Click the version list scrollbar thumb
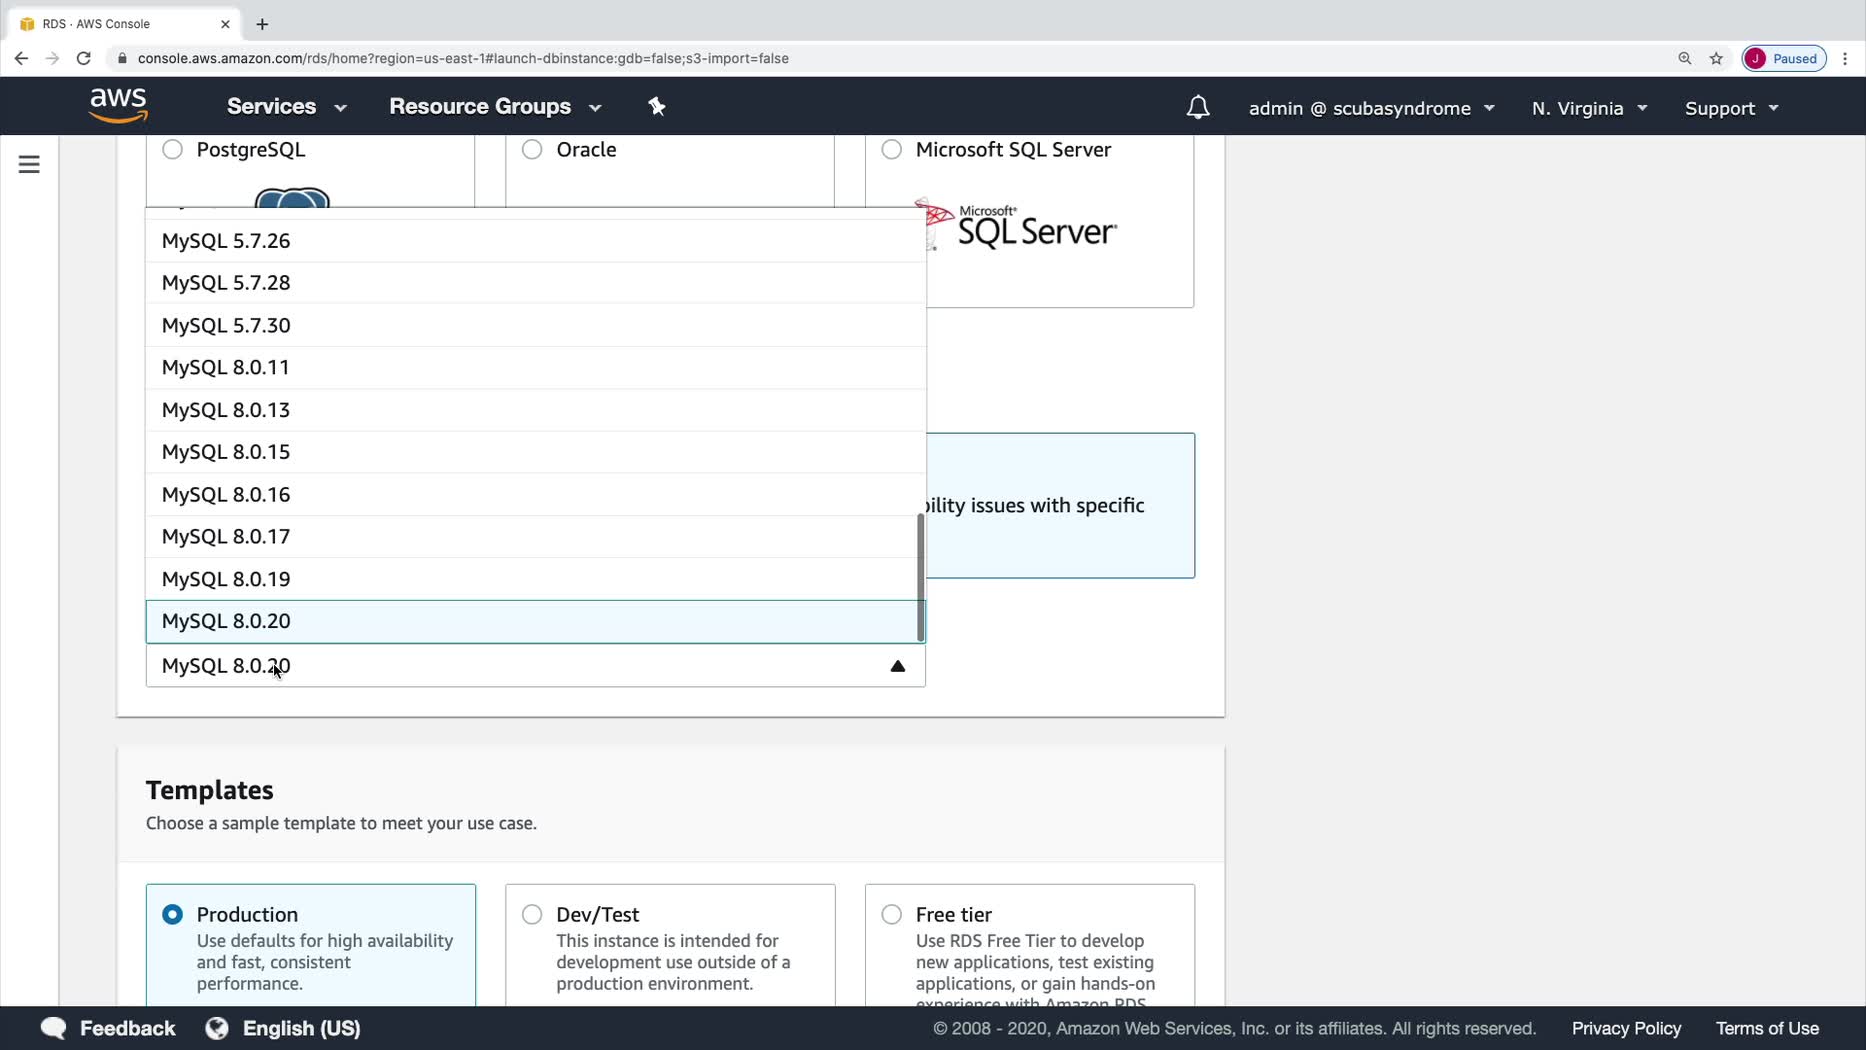The width and height of the screenshot is (1866, 1050). pos(920,577)
